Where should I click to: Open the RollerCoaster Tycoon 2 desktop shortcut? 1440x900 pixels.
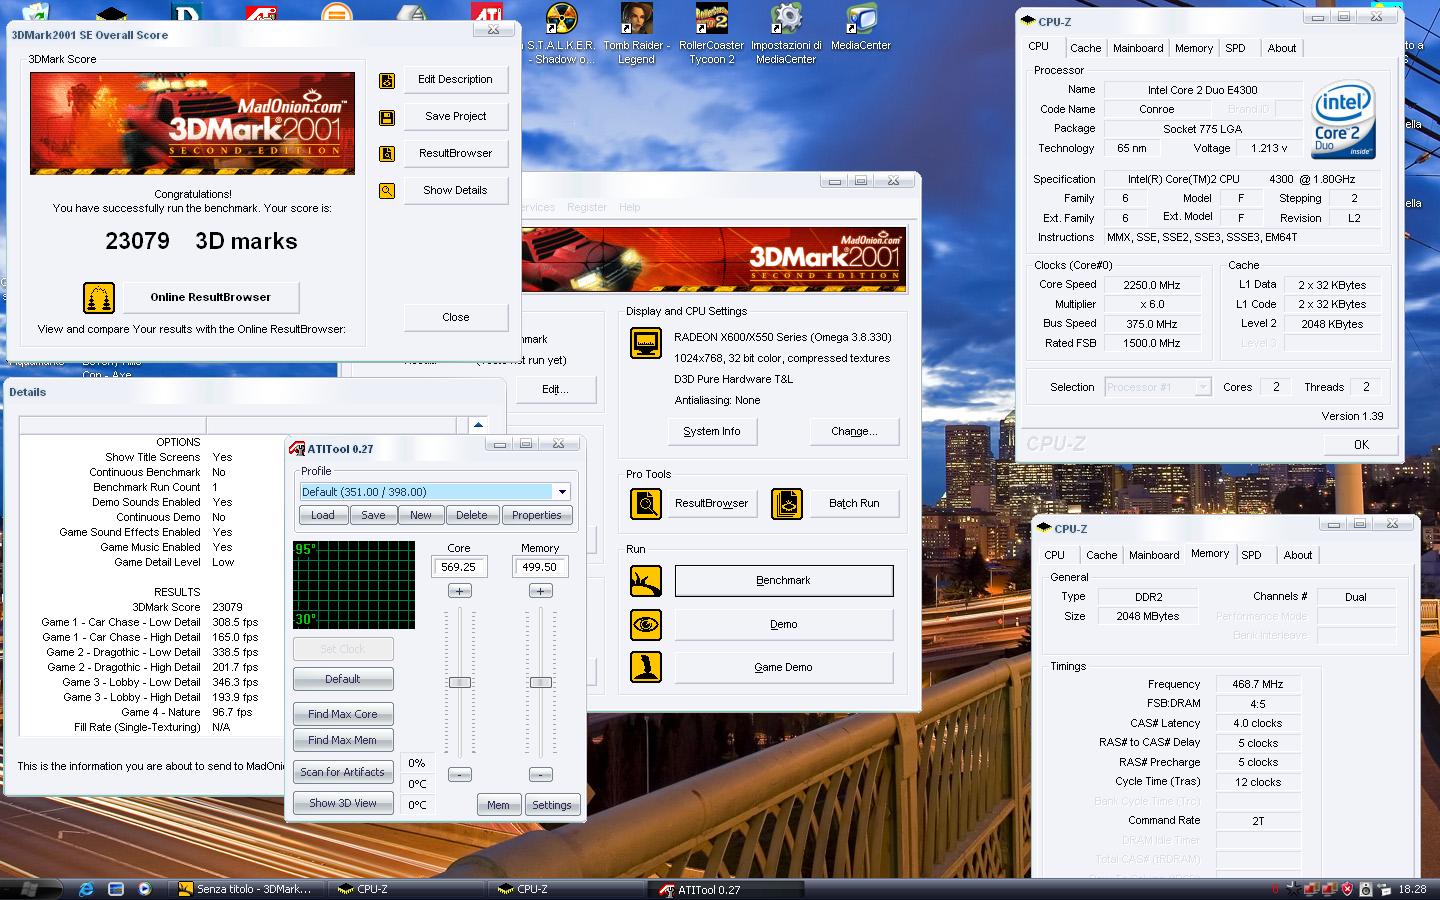coord(711,34)
